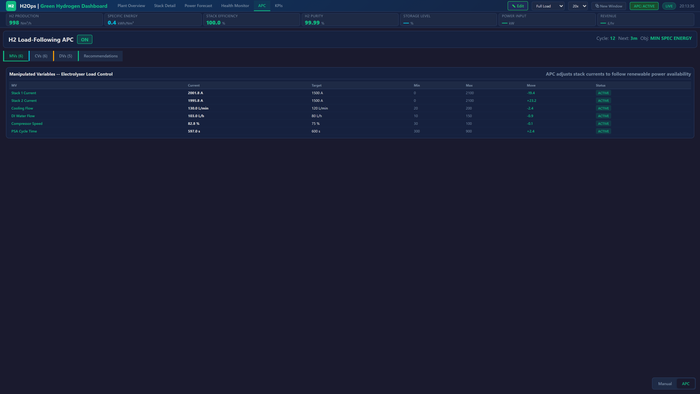Select the APC navigation tab

pyautogui.click(x=262, y=6)
